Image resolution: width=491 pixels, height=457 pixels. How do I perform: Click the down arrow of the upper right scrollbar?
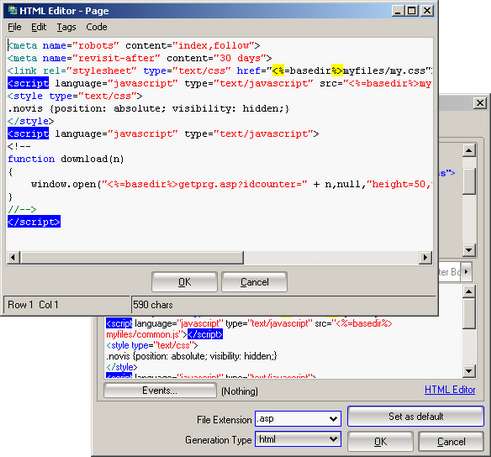[x=469, y=250]
